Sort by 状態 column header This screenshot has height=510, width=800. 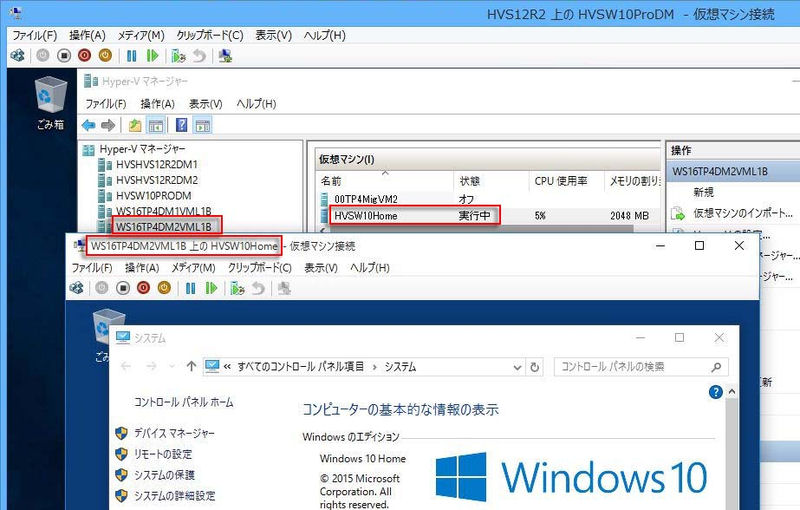491,181
